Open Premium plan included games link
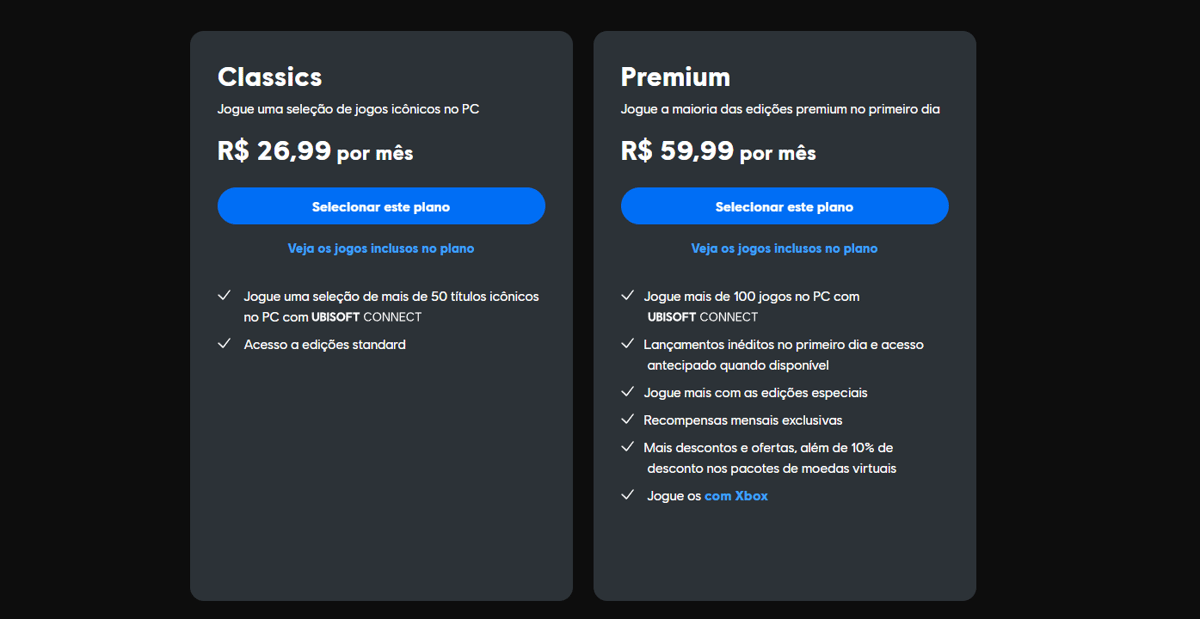The width and height of the screenshot is (1200, 619). pos(784,248)
